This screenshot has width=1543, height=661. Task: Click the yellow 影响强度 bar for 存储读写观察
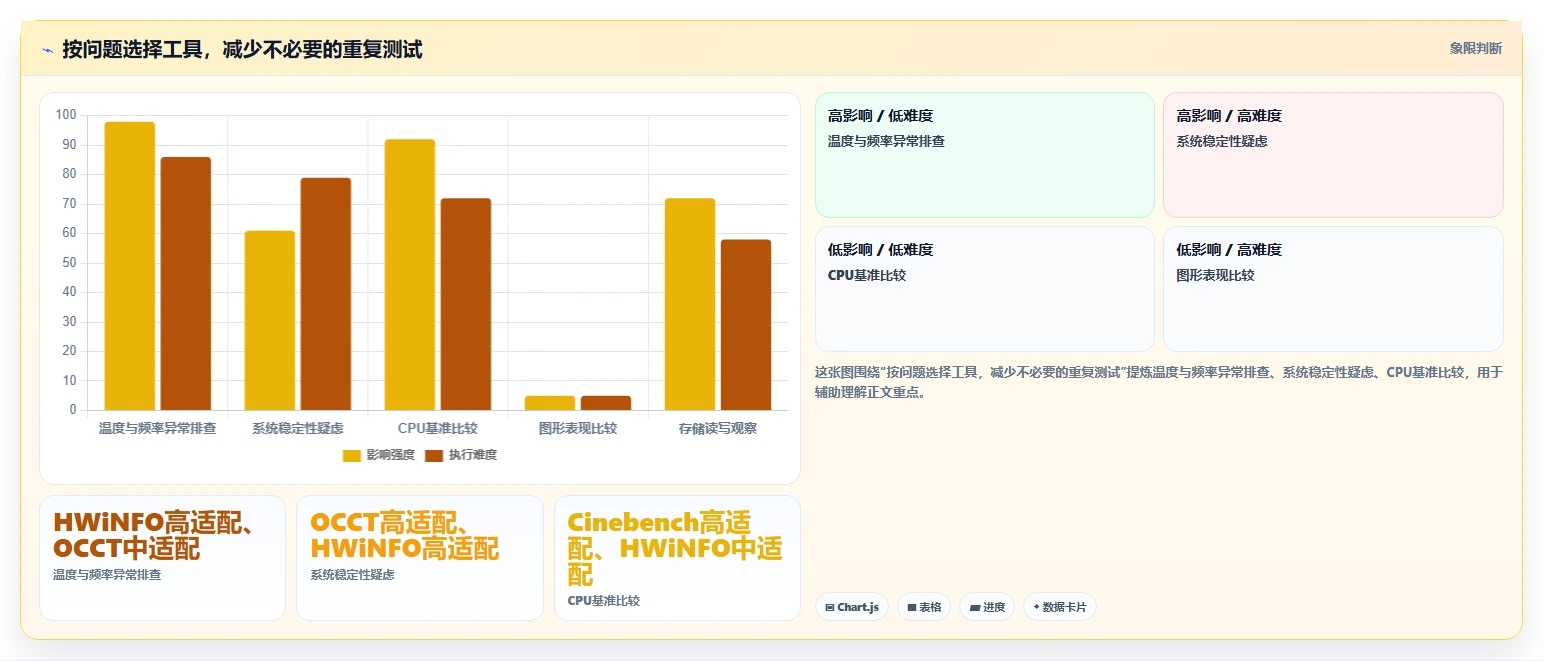pyautogui.click(x=690, y=304)
